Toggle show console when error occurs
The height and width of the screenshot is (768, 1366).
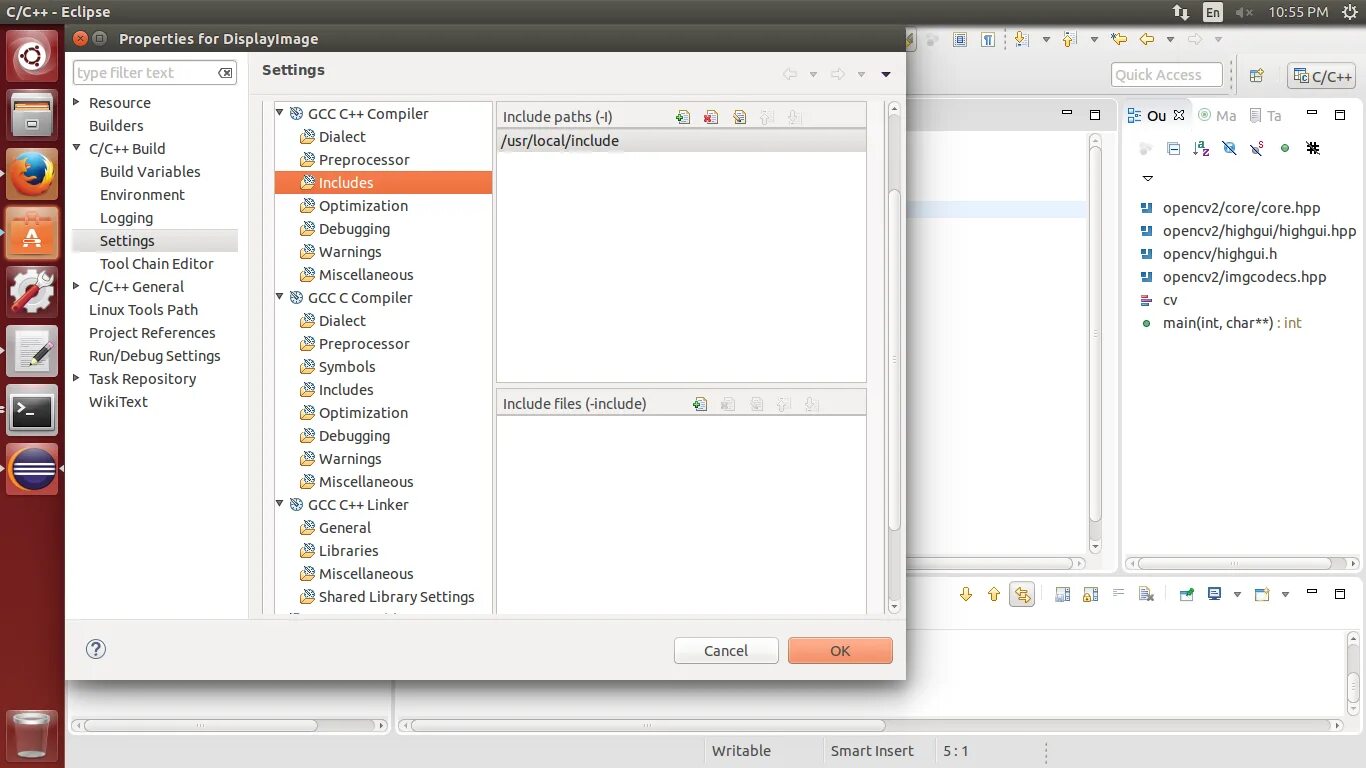[1022, 594]
